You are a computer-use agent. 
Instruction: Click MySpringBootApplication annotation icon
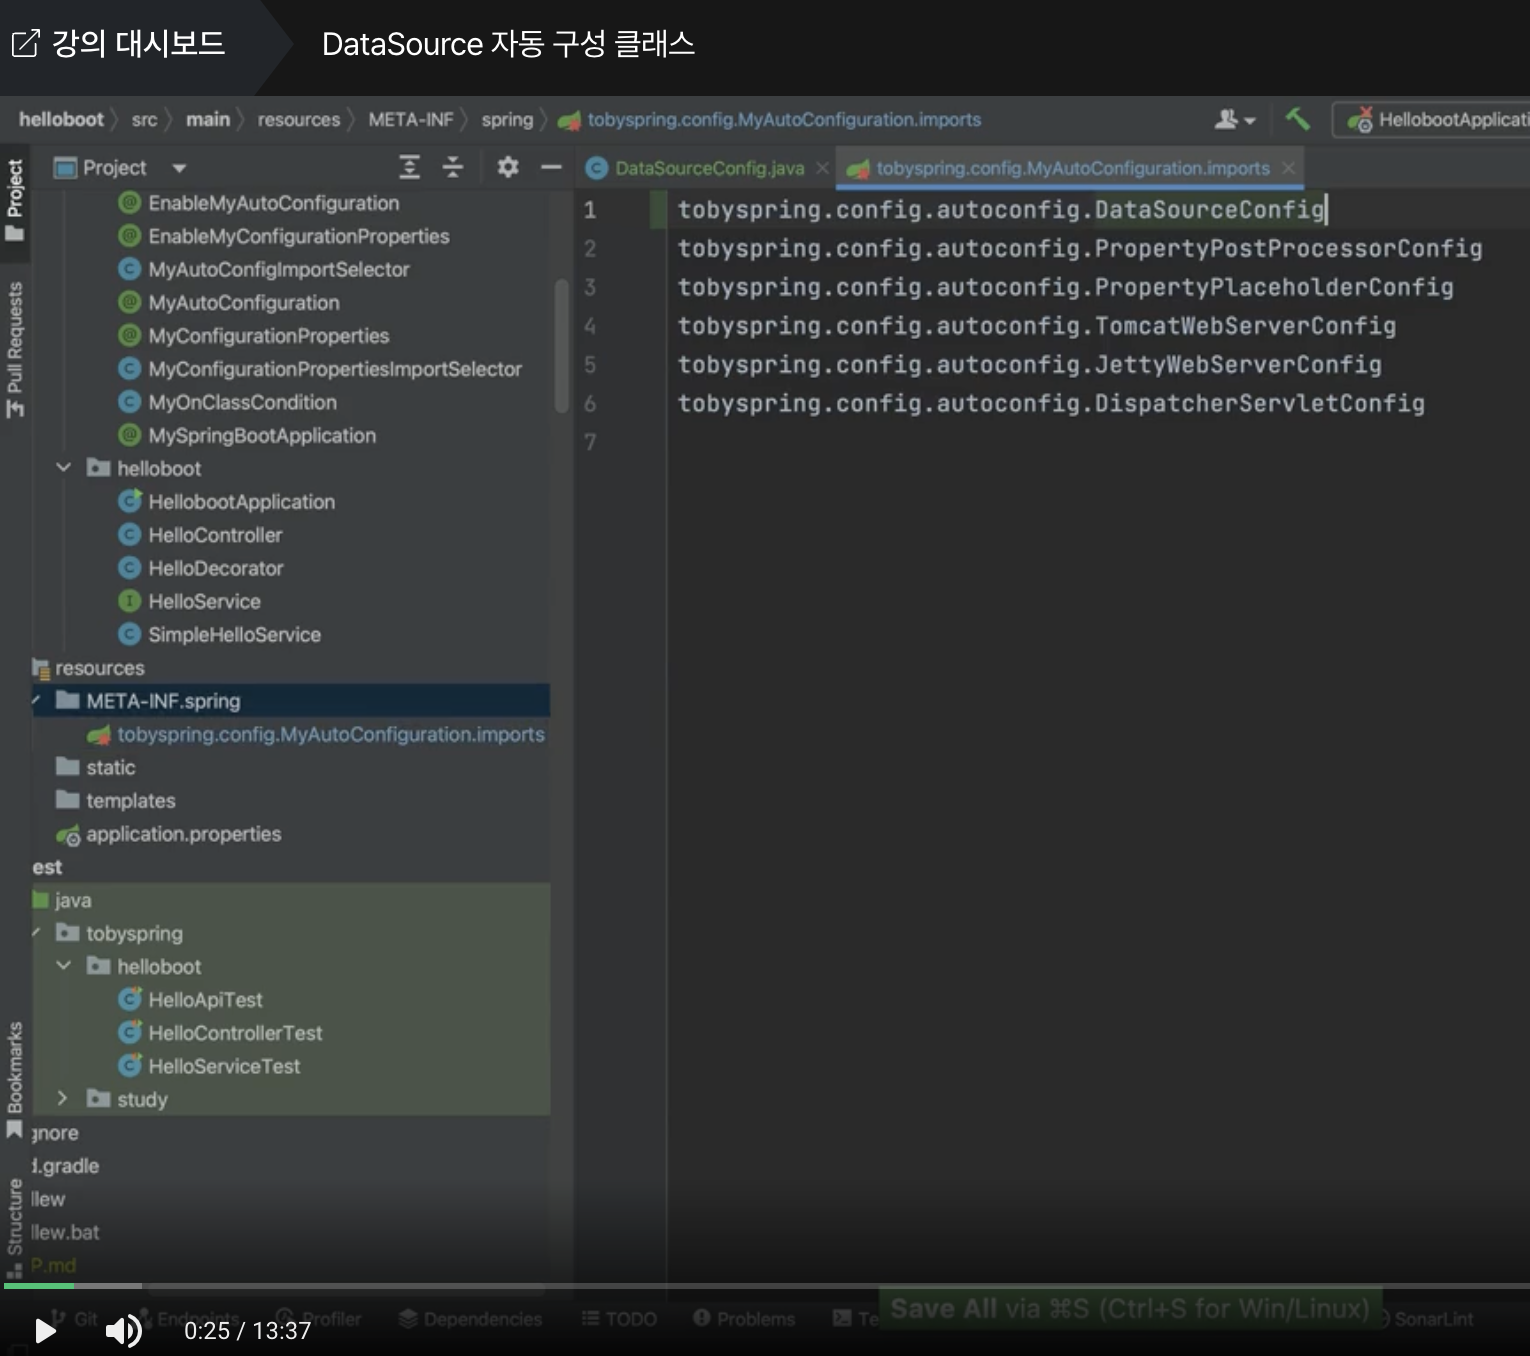[x=129, y=435]
